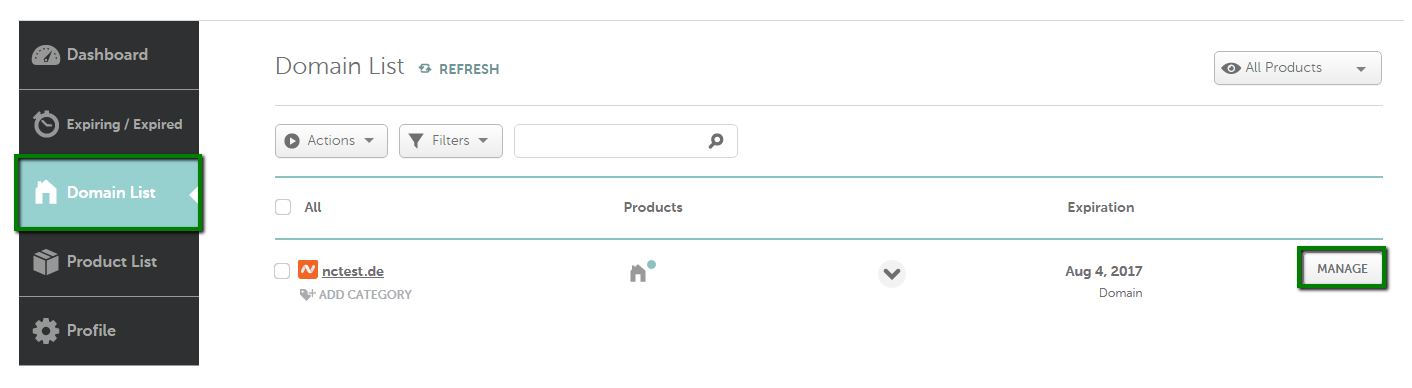Click the Dashboard gauge icon
1412x388 pixels.
(46, 55)
